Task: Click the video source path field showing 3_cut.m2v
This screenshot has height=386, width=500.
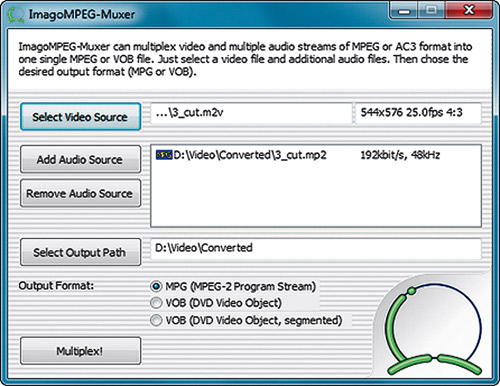Action: pyautogui.click(x=251, y=113)
